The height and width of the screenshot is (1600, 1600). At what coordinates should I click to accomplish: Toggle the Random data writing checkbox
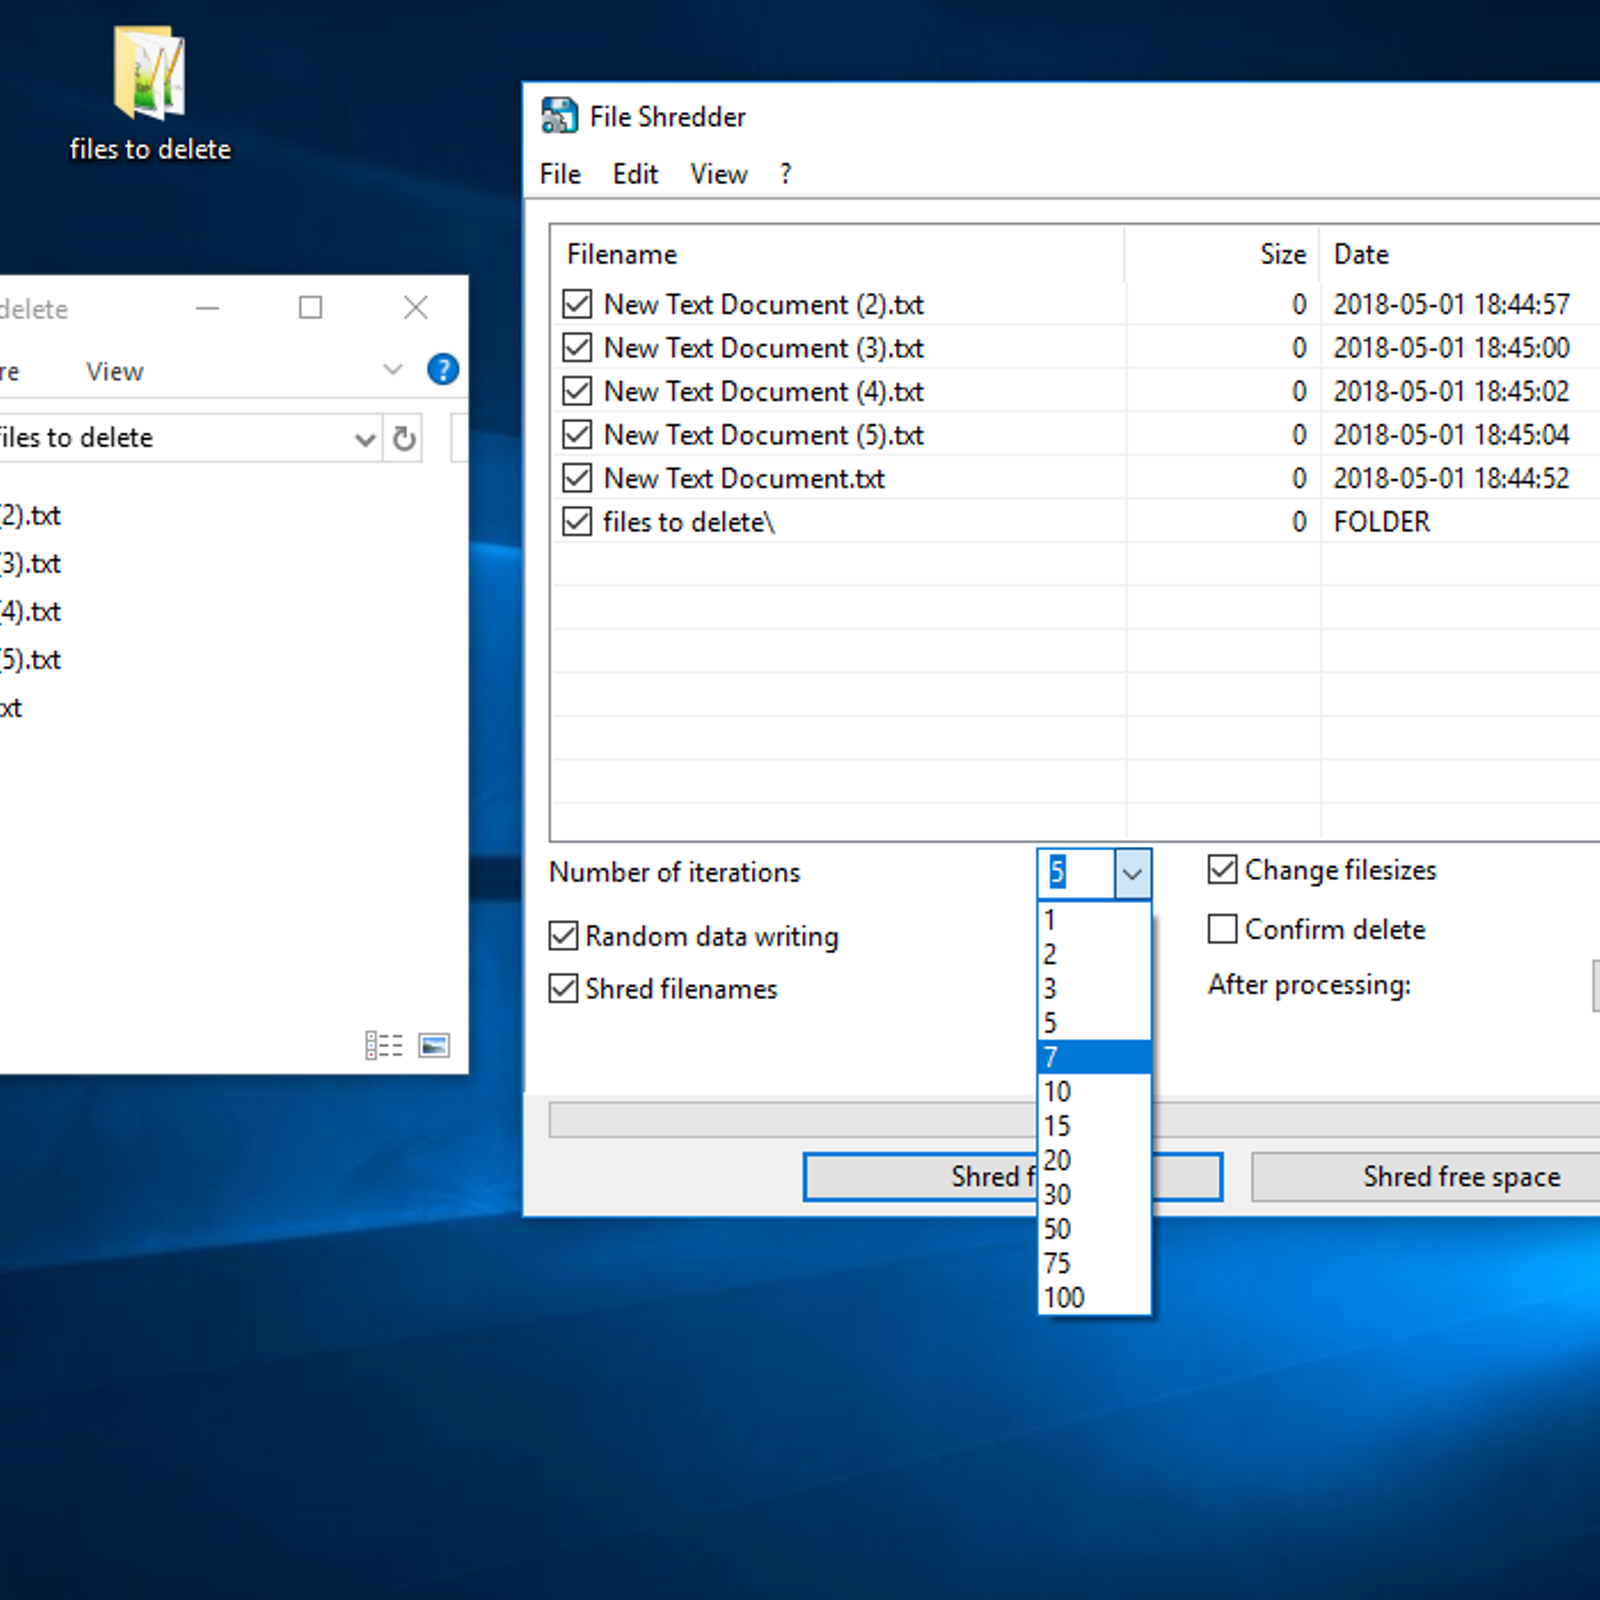[564, 936]
